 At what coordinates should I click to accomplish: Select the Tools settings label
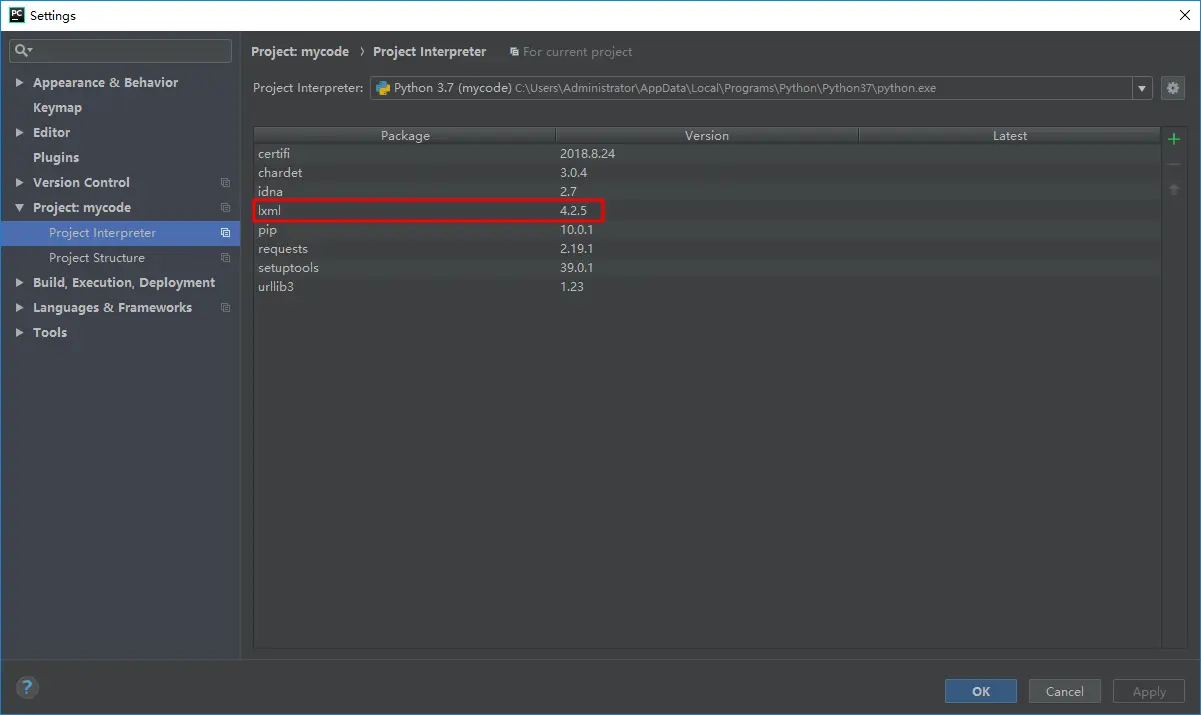coord(50,333)
